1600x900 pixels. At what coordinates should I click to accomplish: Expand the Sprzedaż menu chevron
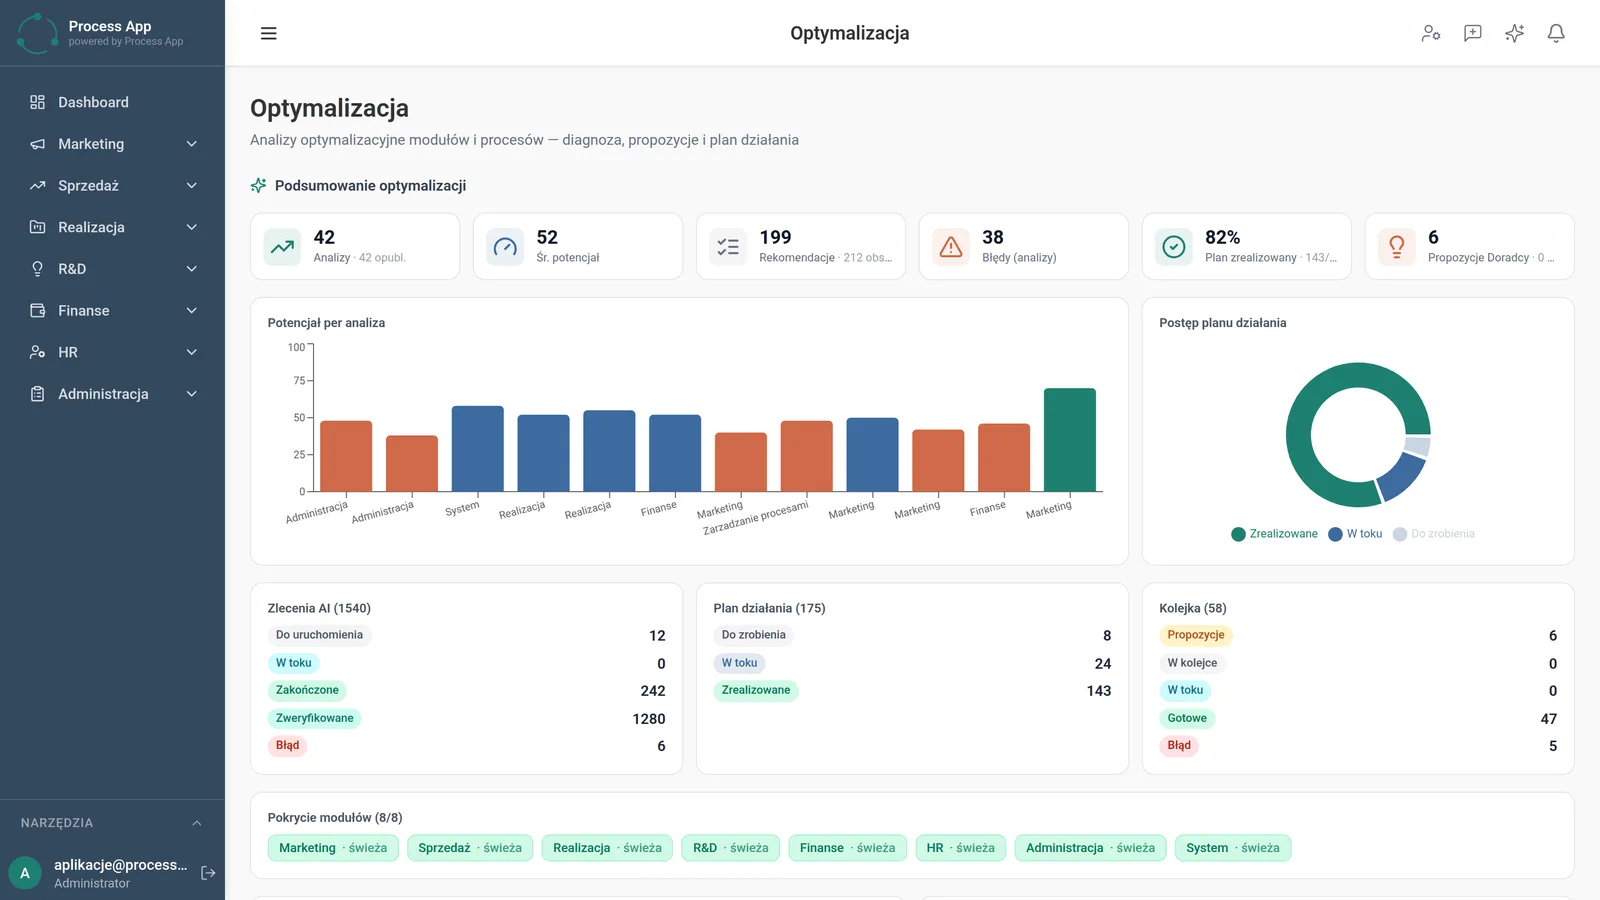[192, 186]
